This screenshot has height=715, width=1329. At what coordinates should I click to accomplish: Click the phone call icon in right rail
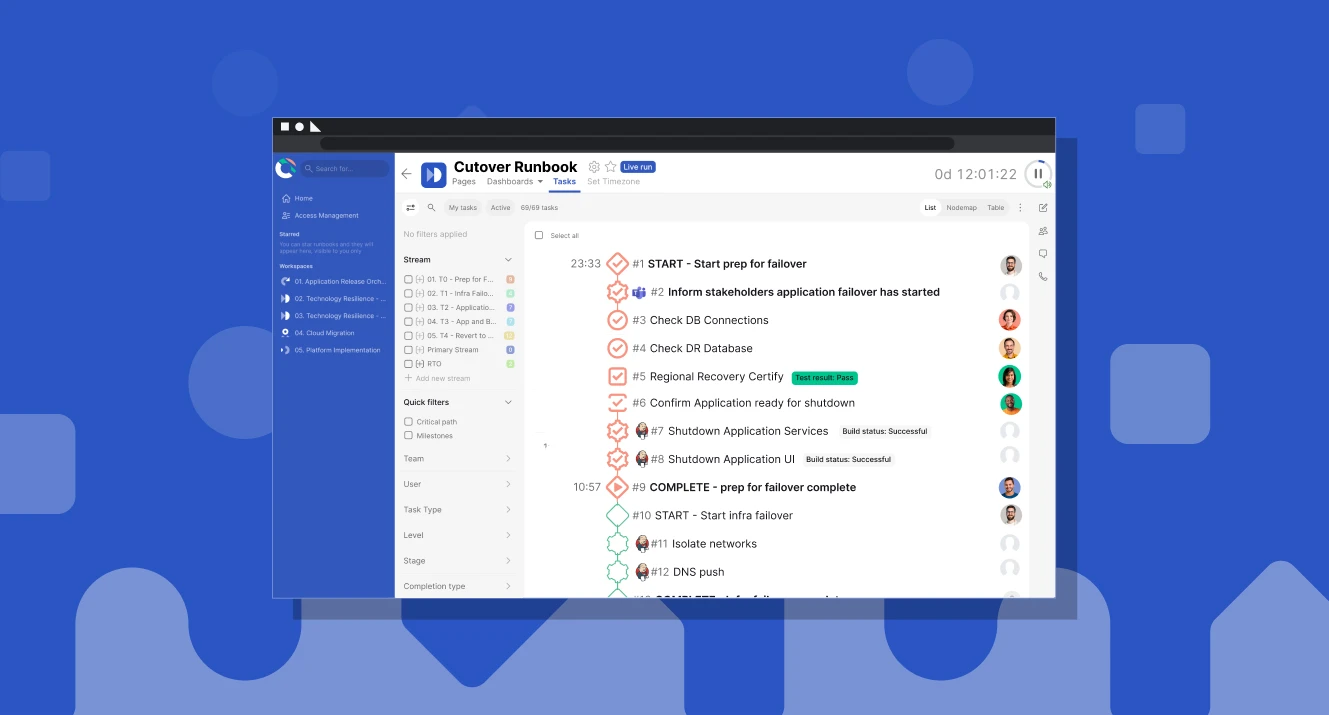click(1043, 277)
